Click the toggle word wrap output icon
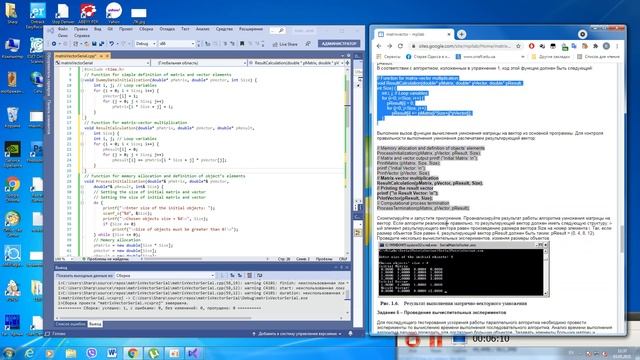This screenshot has width=640, height=360. pos(259,276)
